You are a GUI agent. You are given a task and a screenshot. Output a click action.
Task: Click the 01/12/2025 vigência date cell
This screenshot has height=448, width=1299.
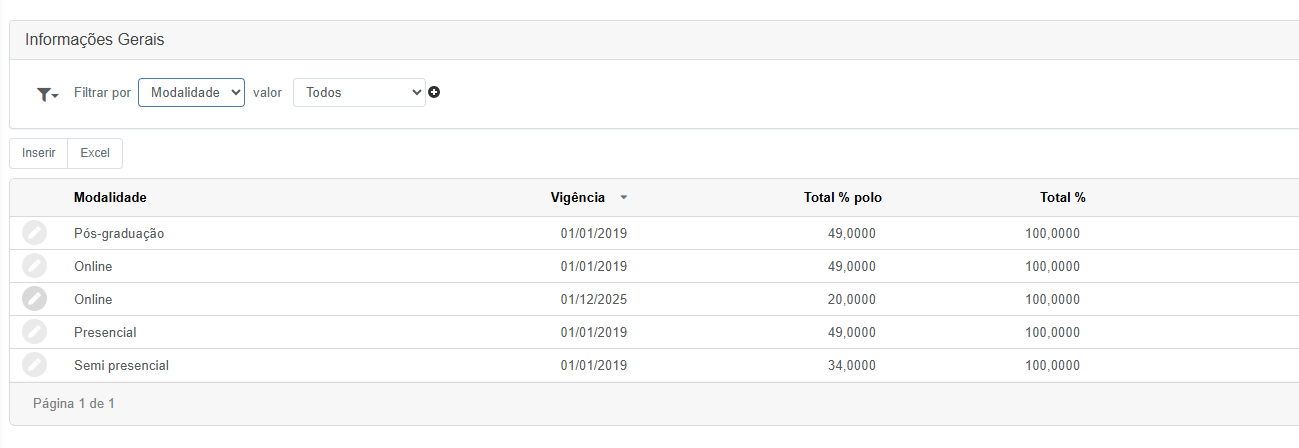594,299
